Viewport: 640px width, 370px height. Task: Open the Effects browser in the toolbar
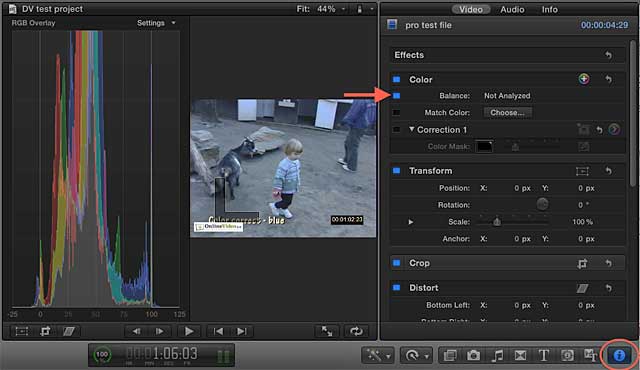click(450, 355)
